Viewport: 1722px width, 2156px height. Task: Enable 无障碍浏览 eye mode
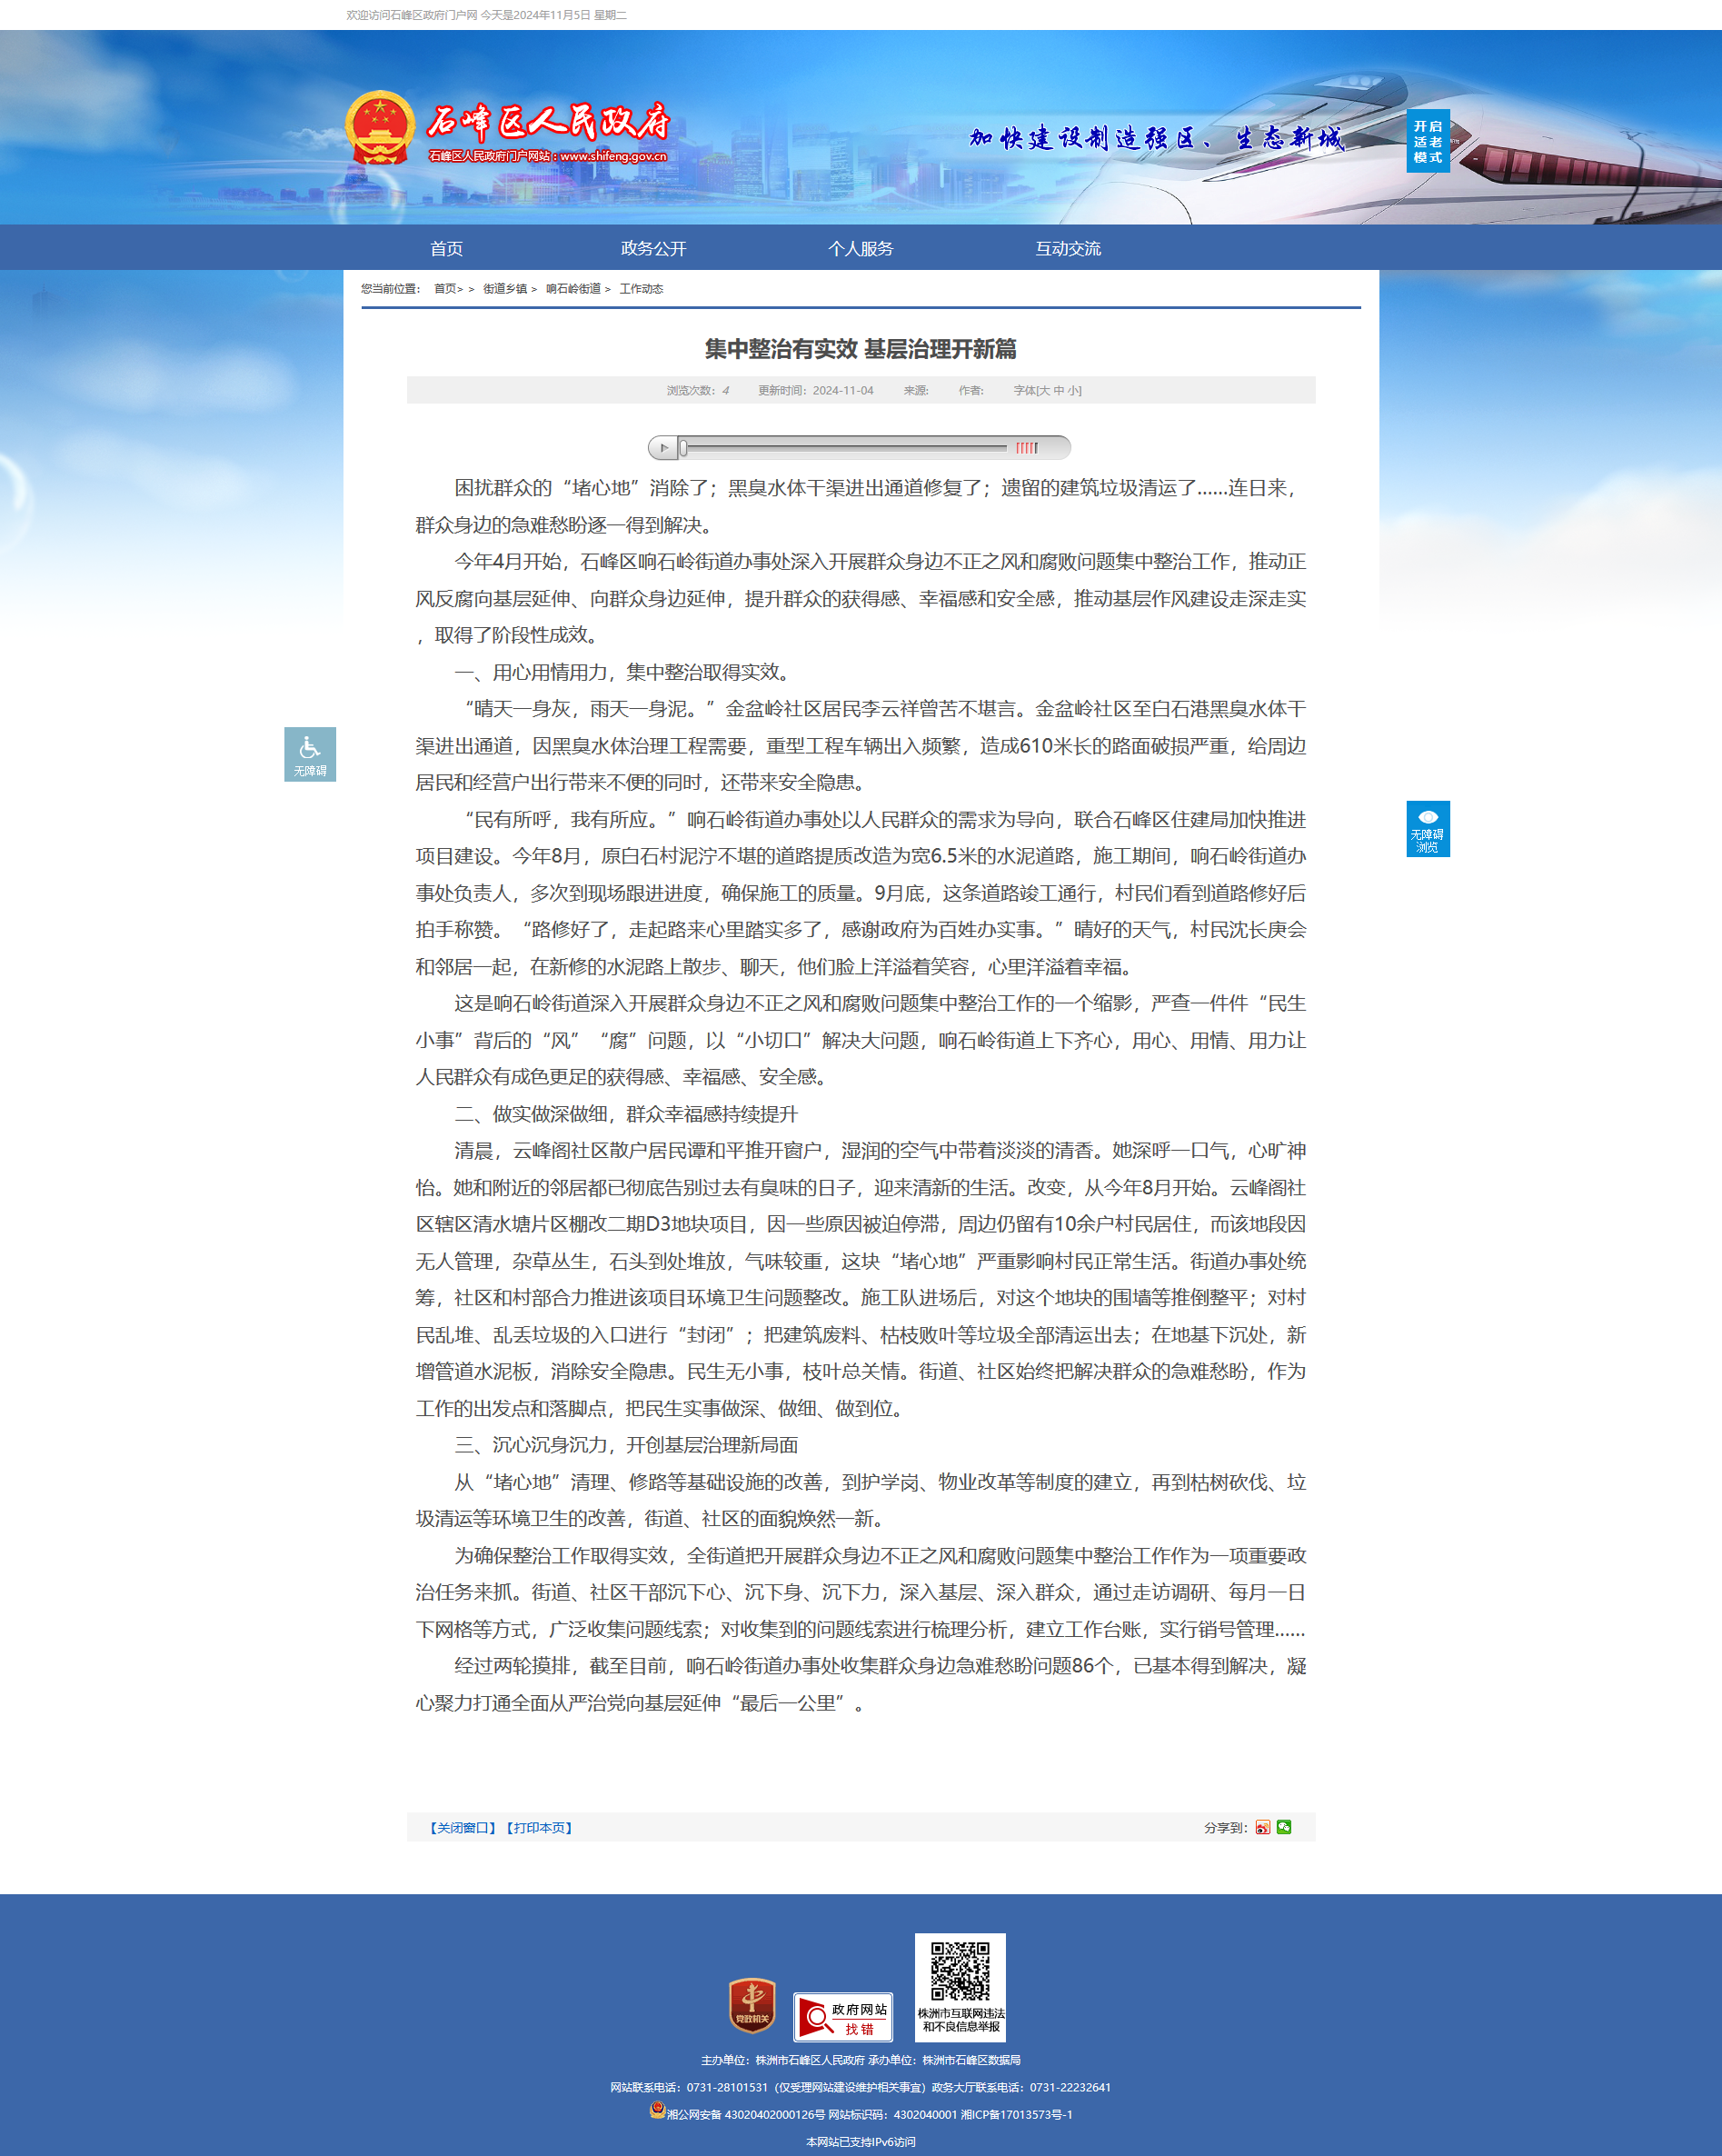pyautogui.click(x=1427, y=828)
